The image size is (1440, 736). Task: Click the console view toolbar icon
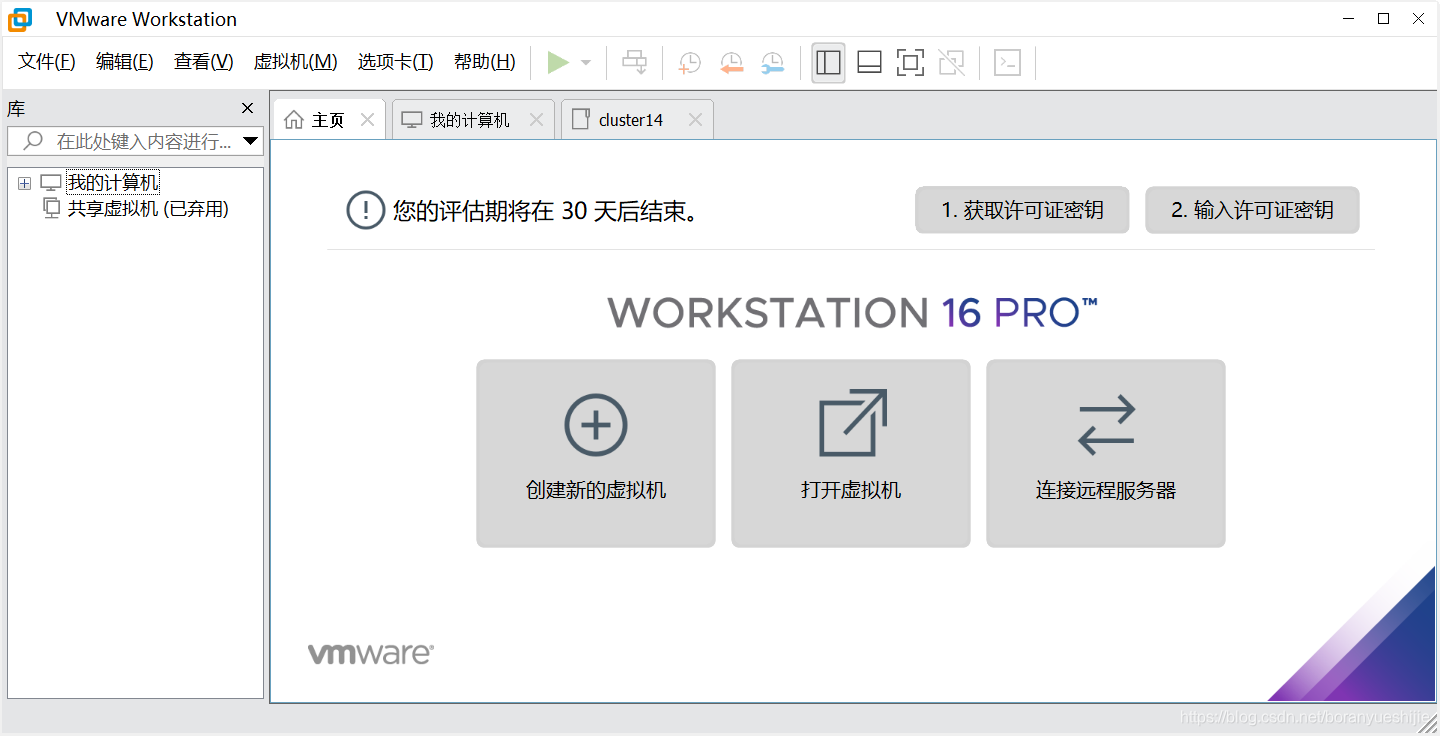coord(1008,63)
